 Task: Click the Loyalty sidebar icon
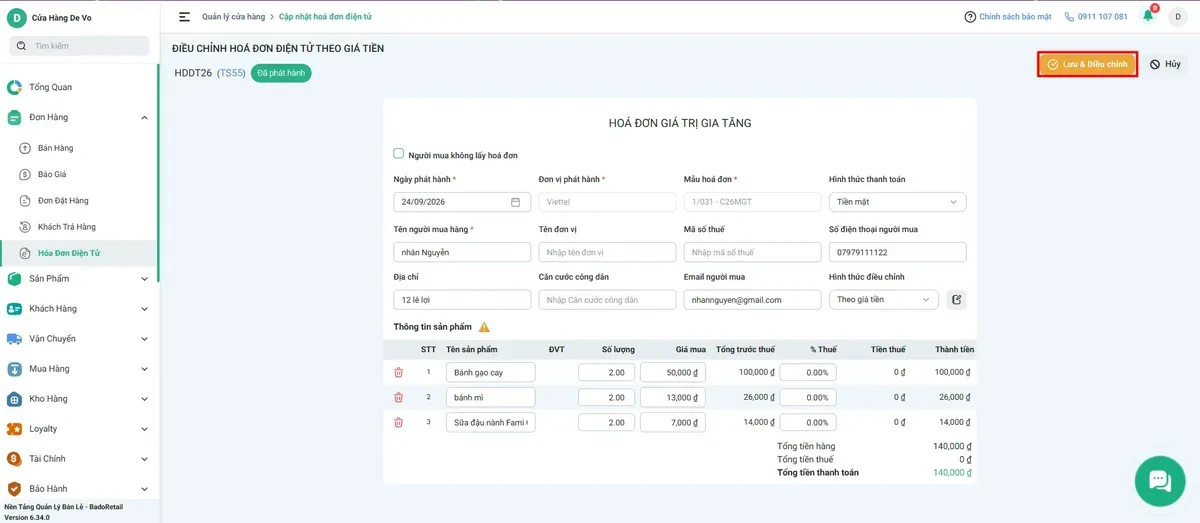14,429
